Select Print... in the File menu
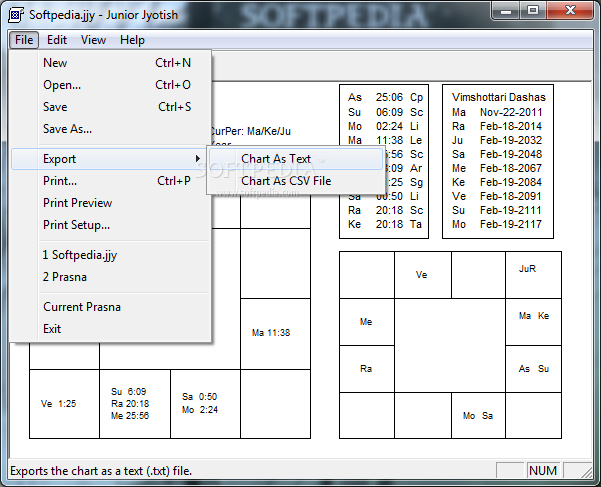The width and height of the screenshot is (601, 487). pyautogui.click(x=110, y=180)
